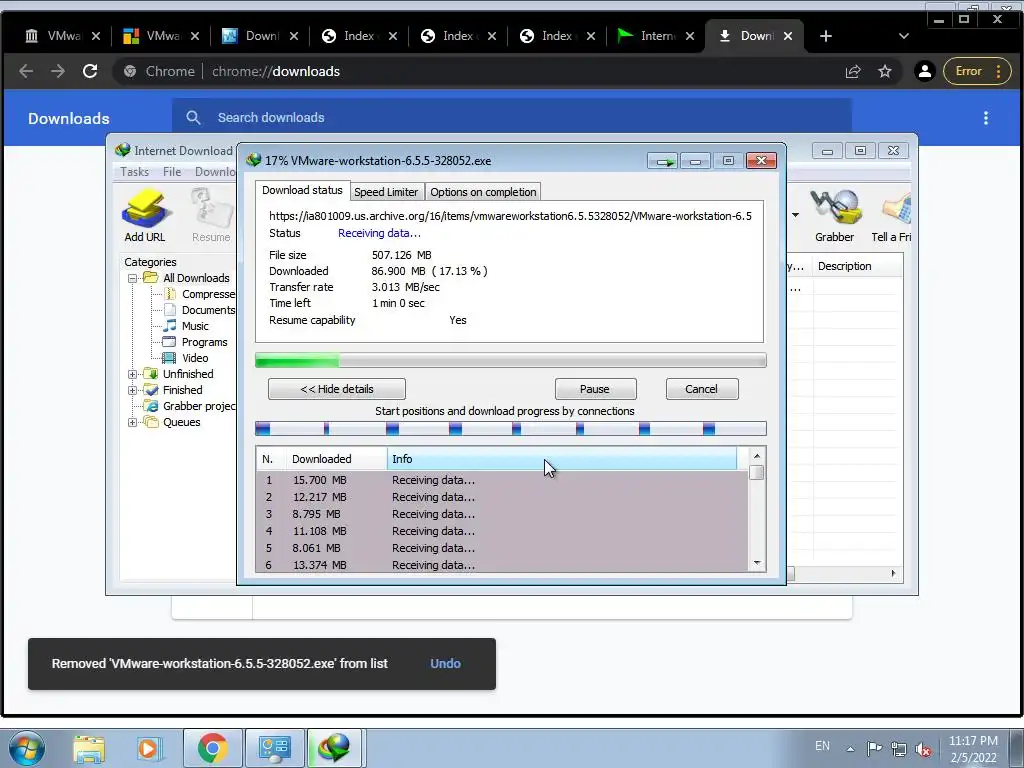
Task: Click the Tell a Friend icon
Action: (x=892, y=216)
